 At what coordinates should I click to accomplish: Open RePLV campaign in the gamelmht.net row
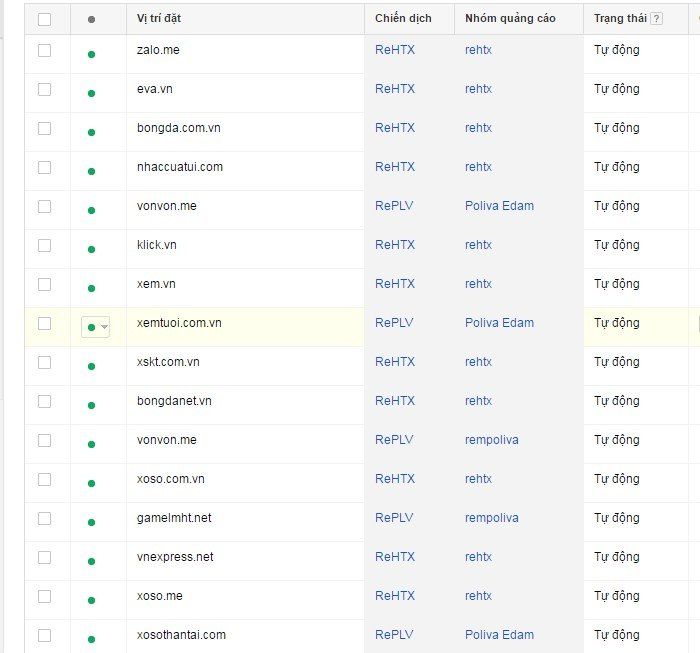[x=394, y=518]
